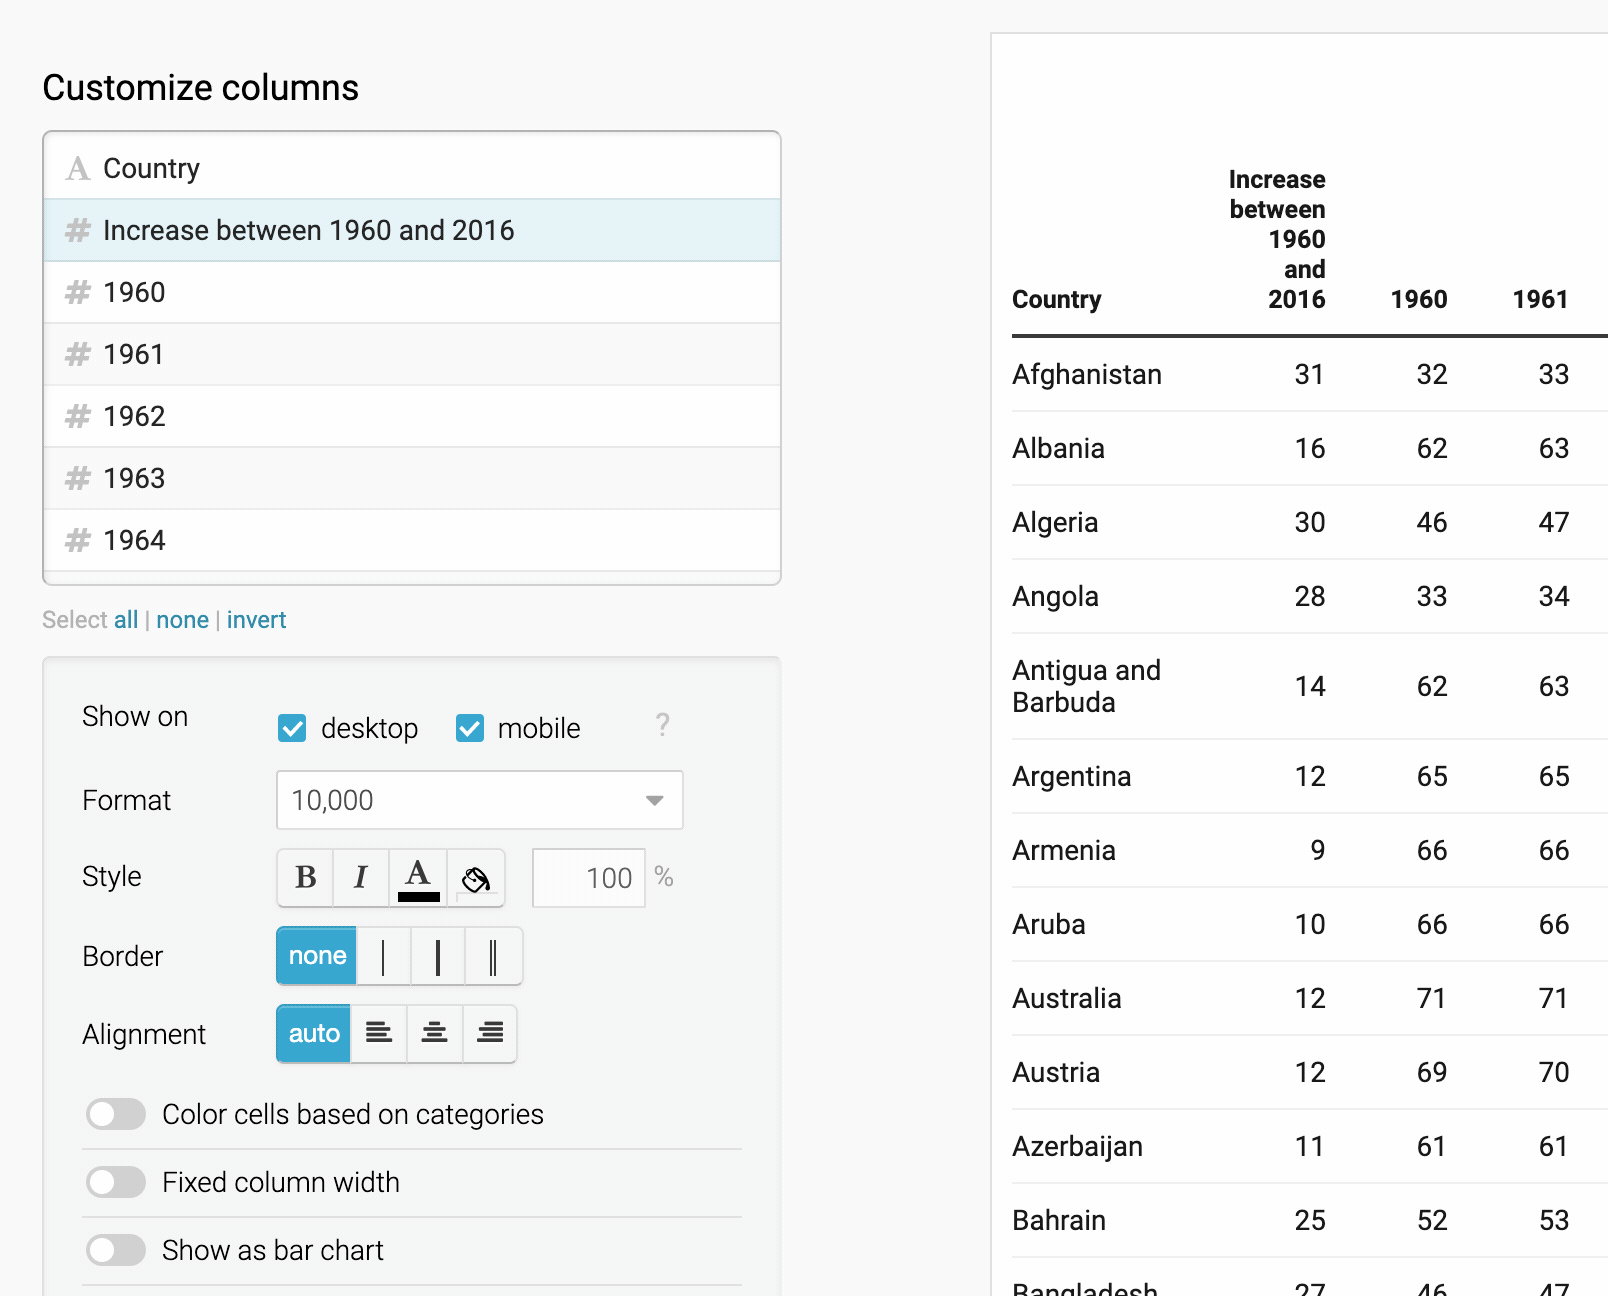Click the invert selection link

pyautogui.click(x=256, y=619)
